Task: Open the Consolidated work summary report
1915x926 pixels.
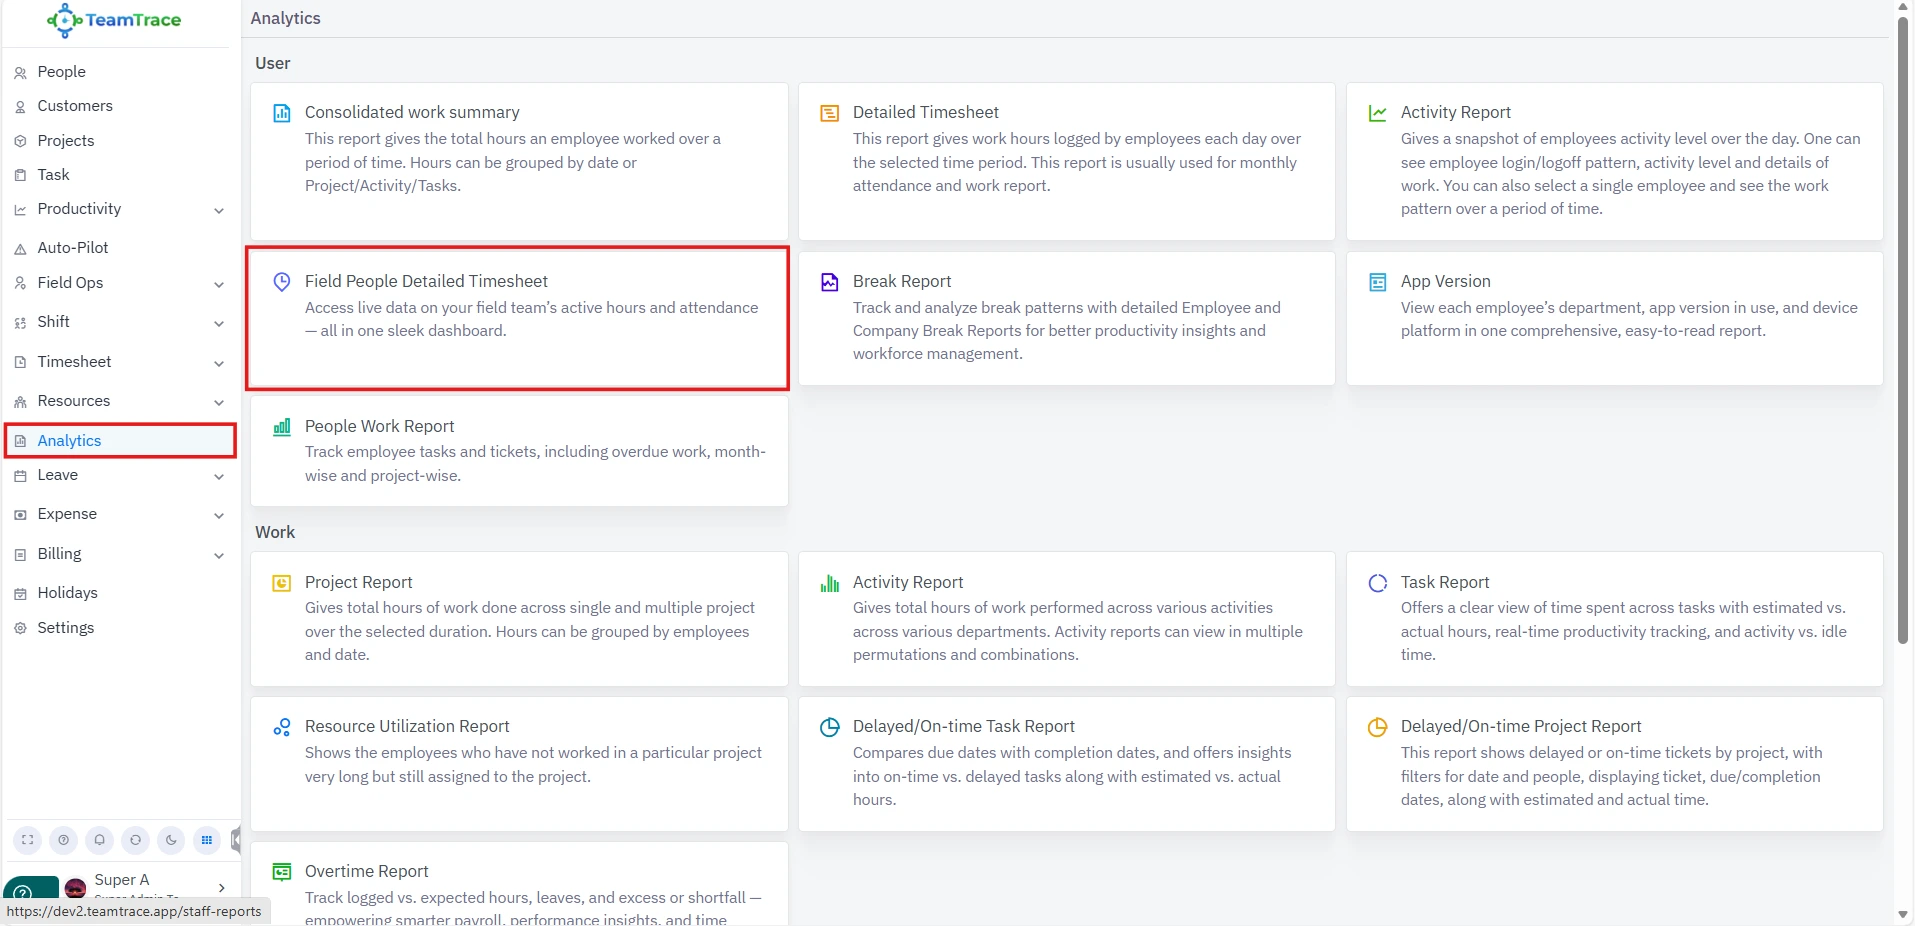Action: point(412,113)
